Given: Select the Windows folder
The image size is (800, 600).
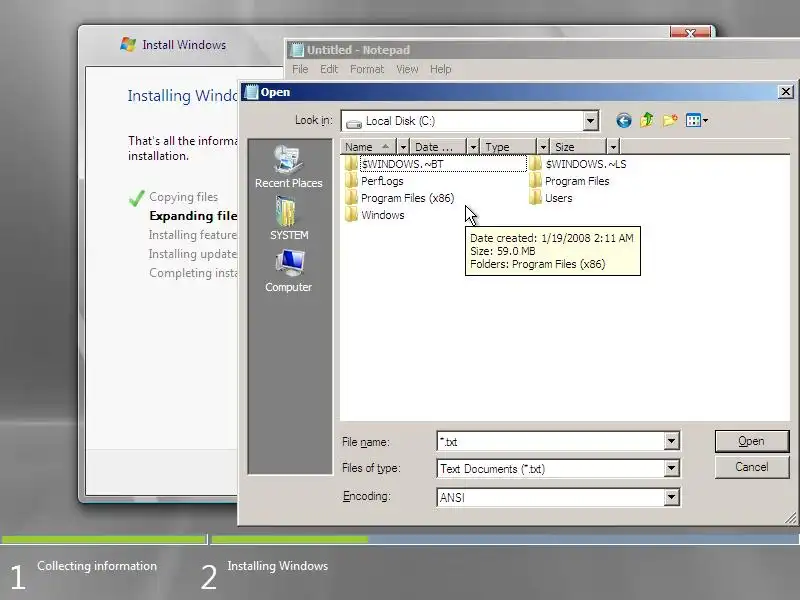Looking at the screenshot, I should pos(375,215).
